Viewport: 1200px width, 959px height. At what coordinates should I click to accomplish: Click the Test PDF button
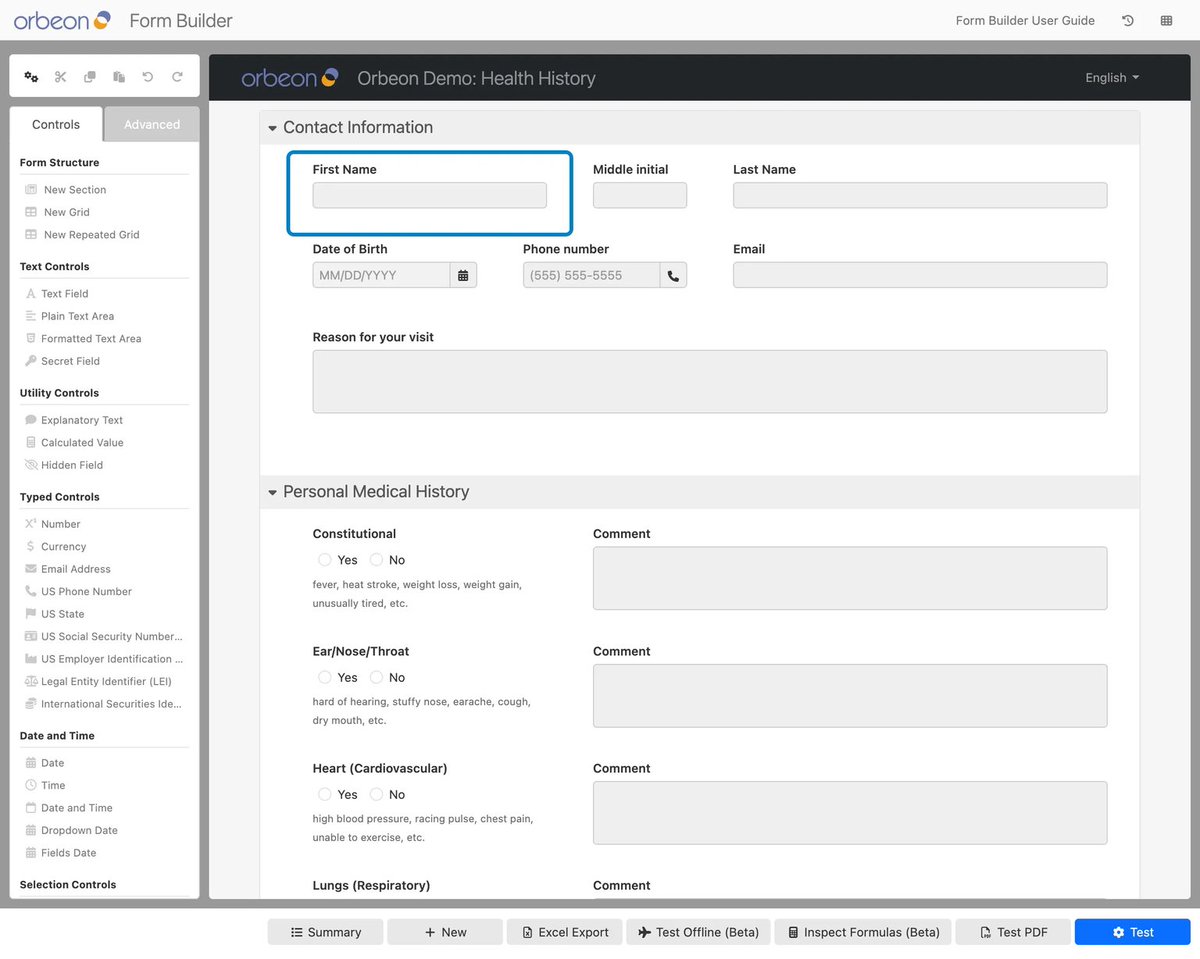[1013, 932]
